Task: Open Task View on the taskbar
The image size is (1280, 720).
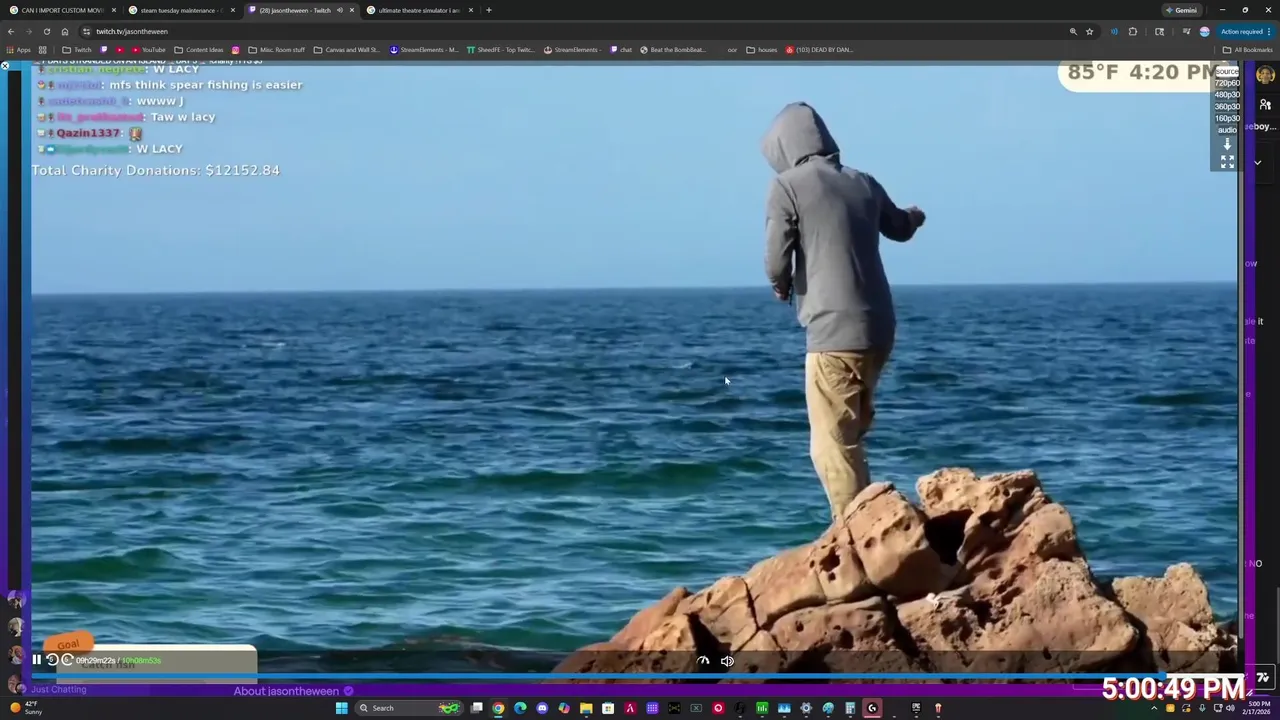Action: pos(477,708)
